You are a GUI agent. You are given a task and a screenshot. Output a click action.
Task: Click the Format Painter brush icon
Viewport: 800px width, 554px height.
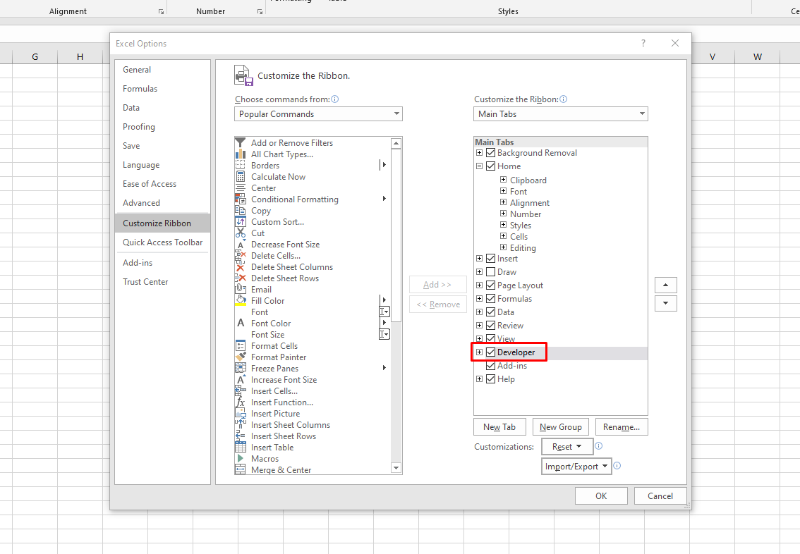pos(240,357)
